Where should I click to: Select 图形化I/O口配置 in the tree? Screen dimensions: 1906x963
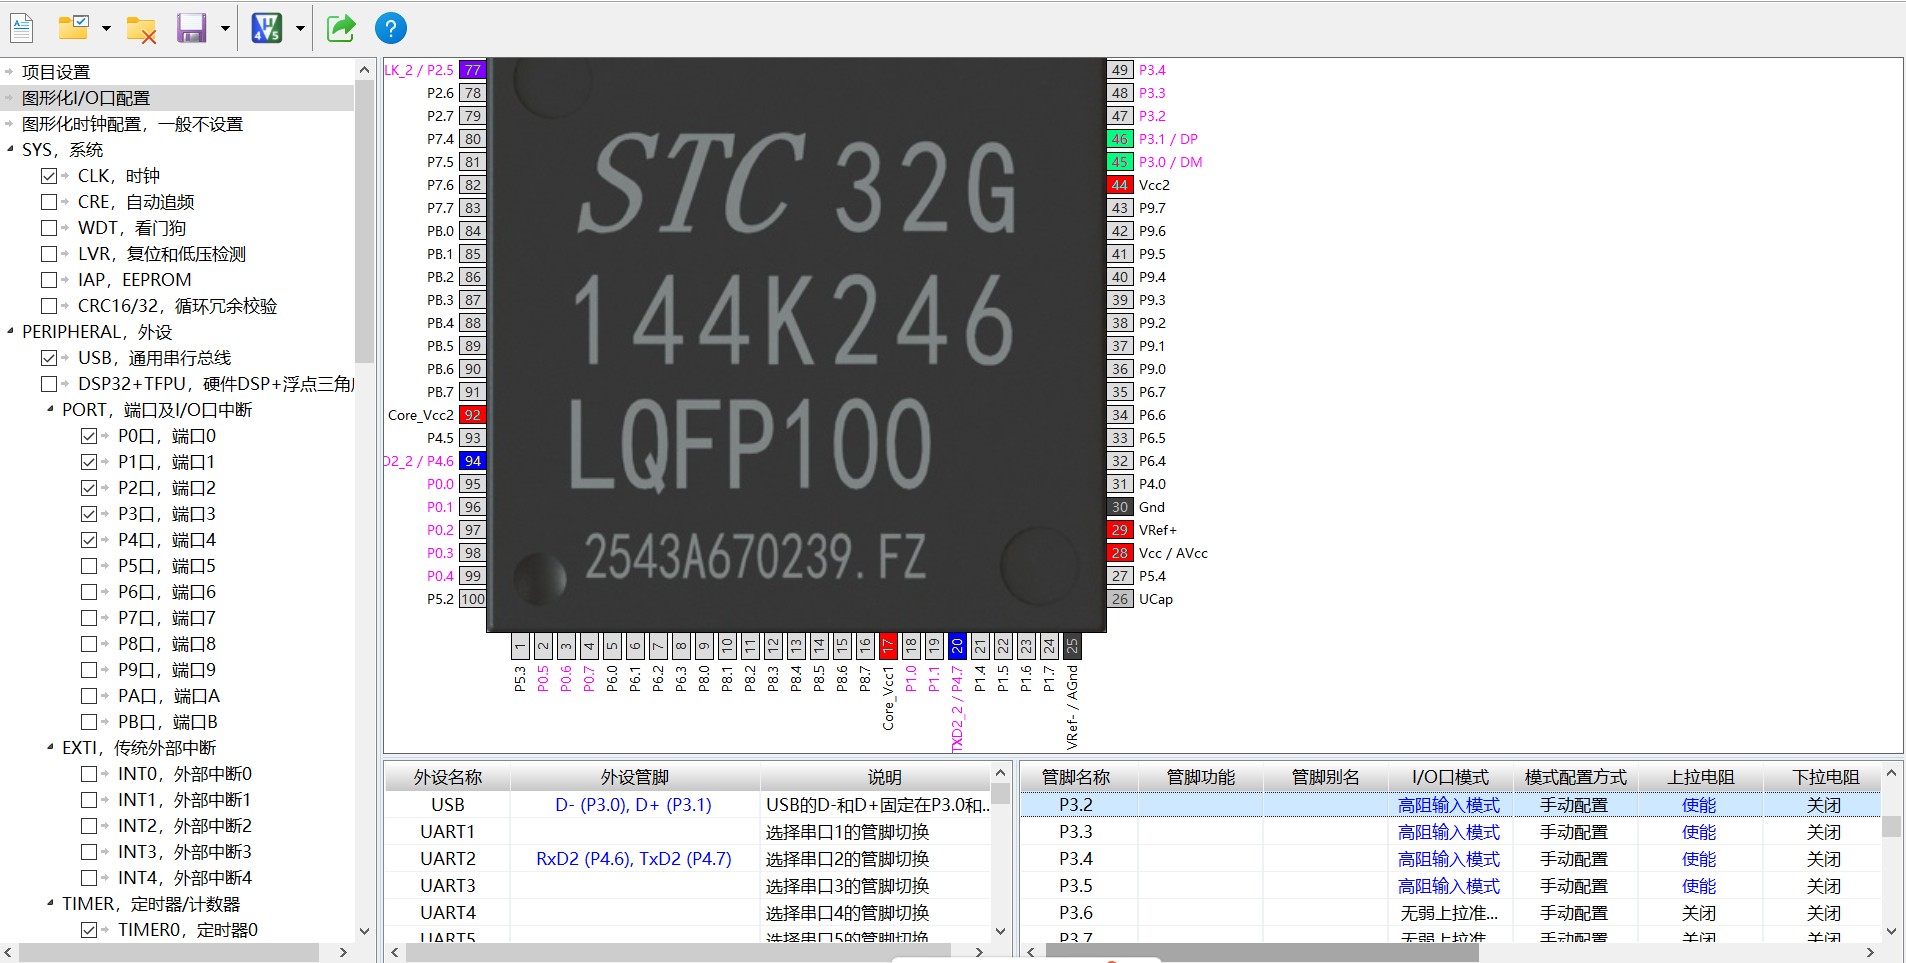click(86, 98)
